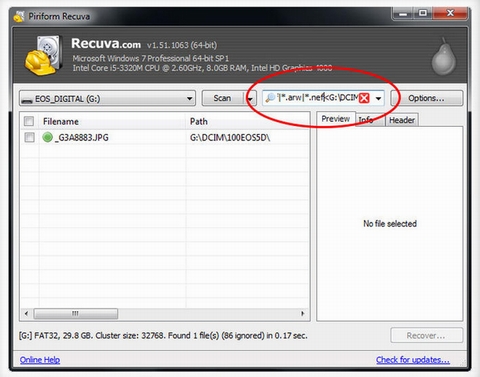The height and width of the screenshot is (377, 480).
Task: Sort by the Filename column header
Action: pos(112,121)
